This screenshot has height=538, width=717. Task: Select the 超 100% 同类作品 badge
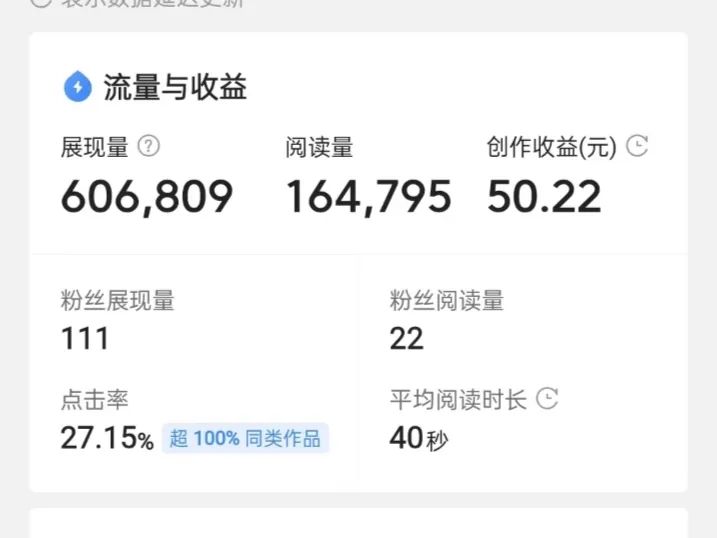coord(245,438)
